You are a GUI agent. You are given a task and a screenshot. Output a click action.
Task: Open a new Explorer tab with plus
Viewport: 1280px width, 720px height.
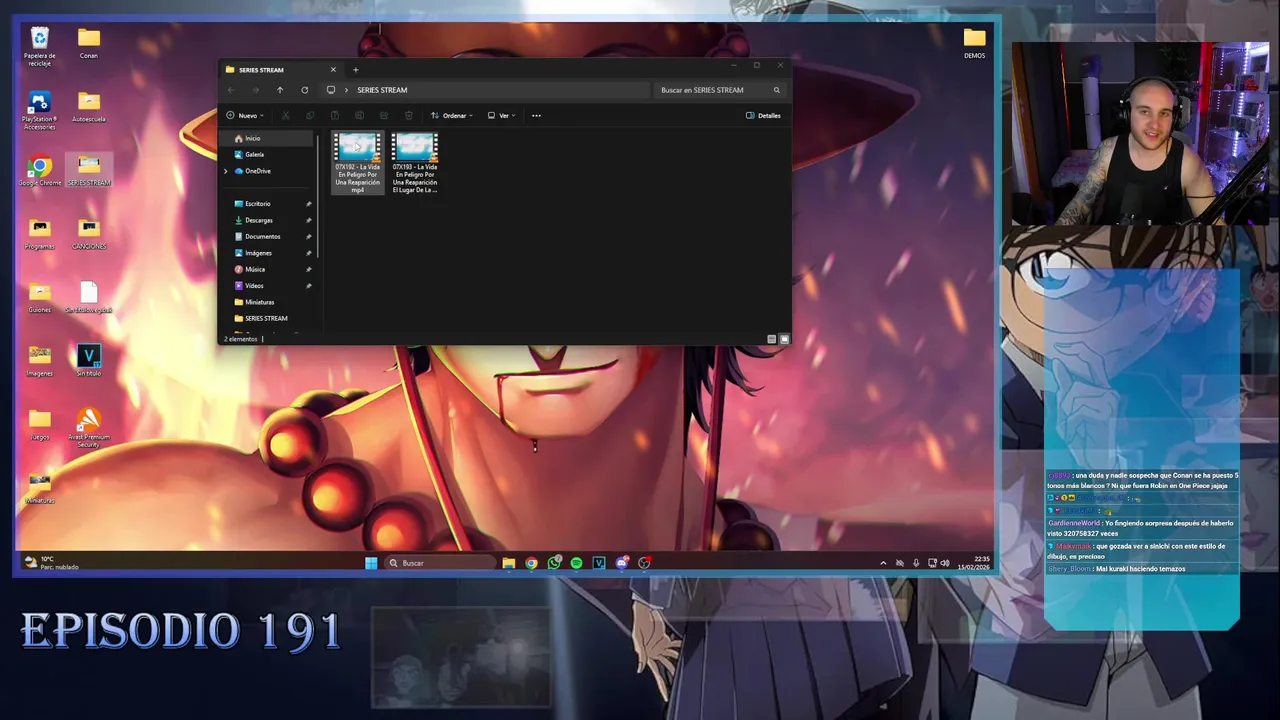click(x=355, y=70)
